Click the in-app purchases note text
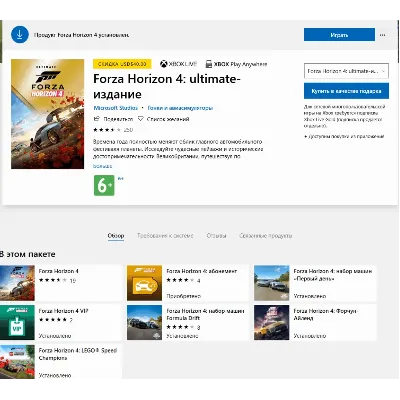The width and height of the screenshot is (400, 400). [x=344, y=136]
